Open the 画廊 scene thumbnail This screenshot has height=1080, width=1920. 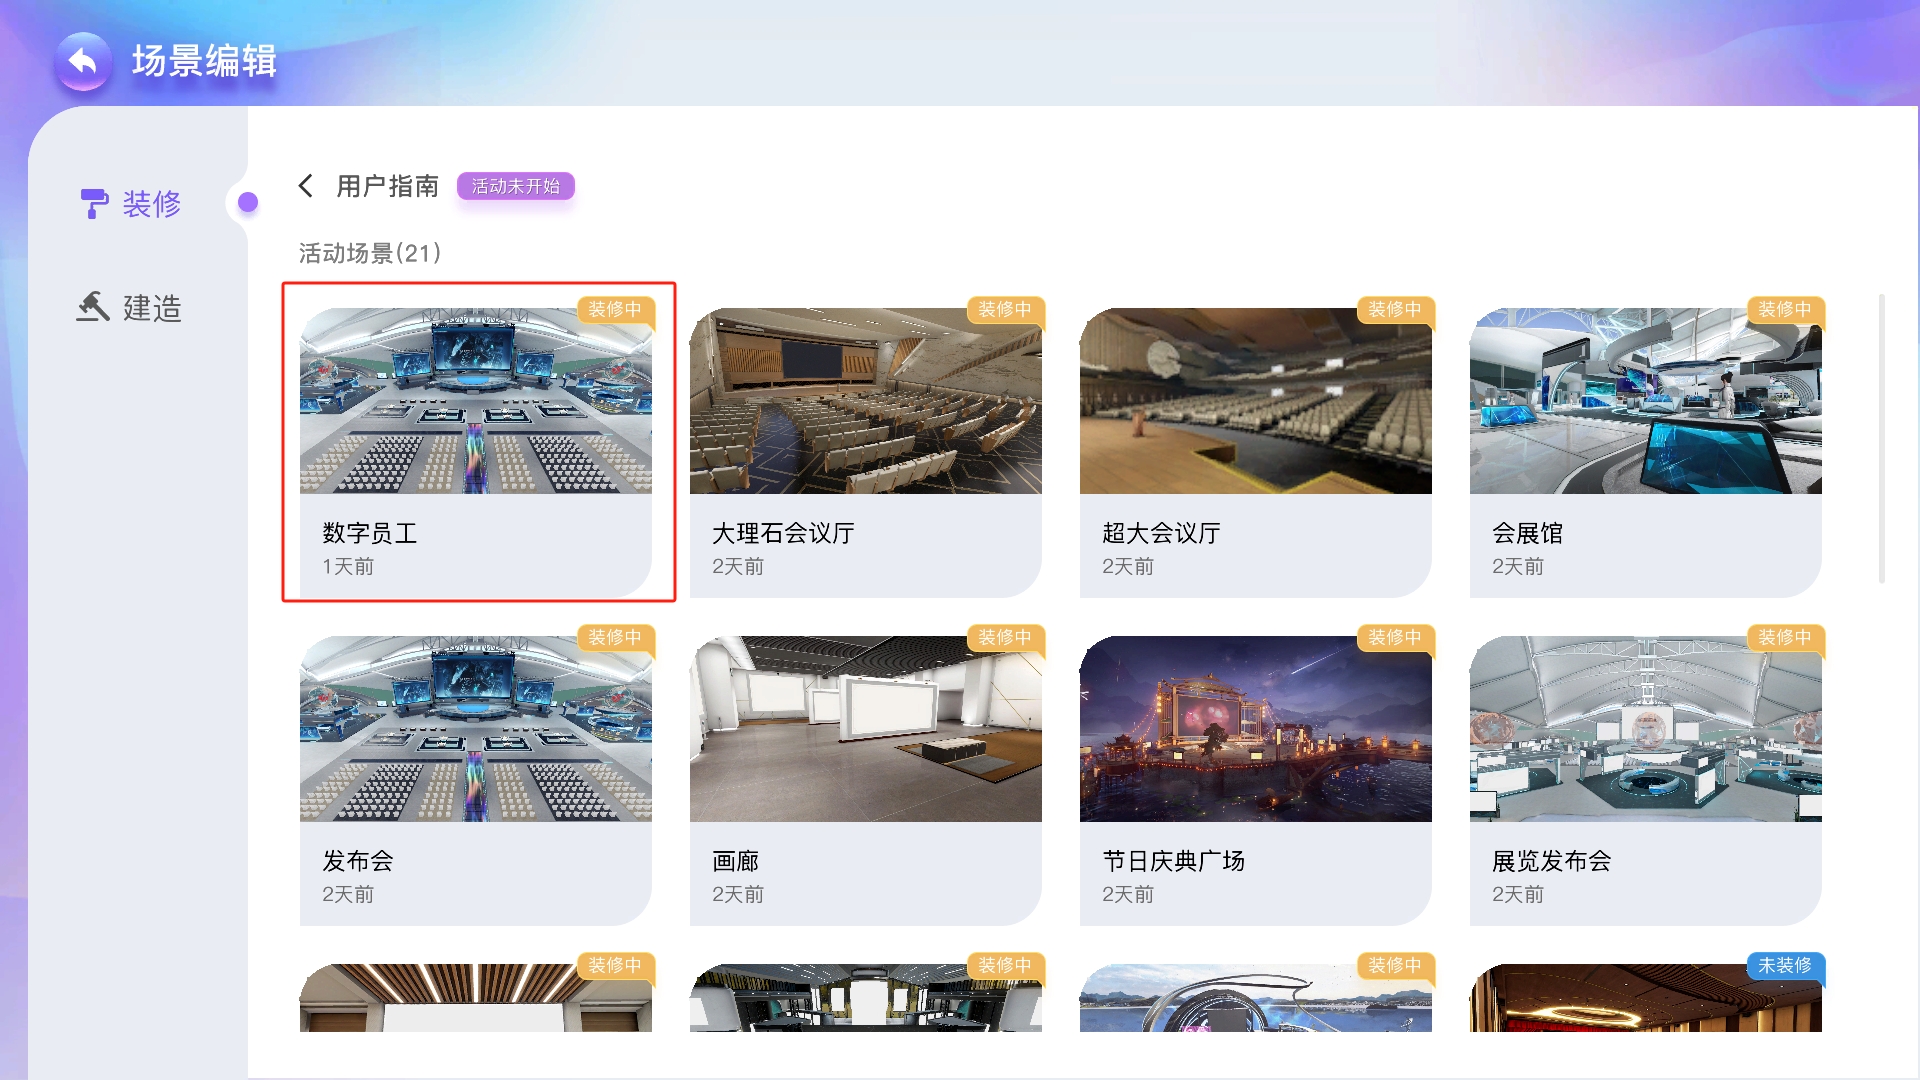tap(866, 729)
